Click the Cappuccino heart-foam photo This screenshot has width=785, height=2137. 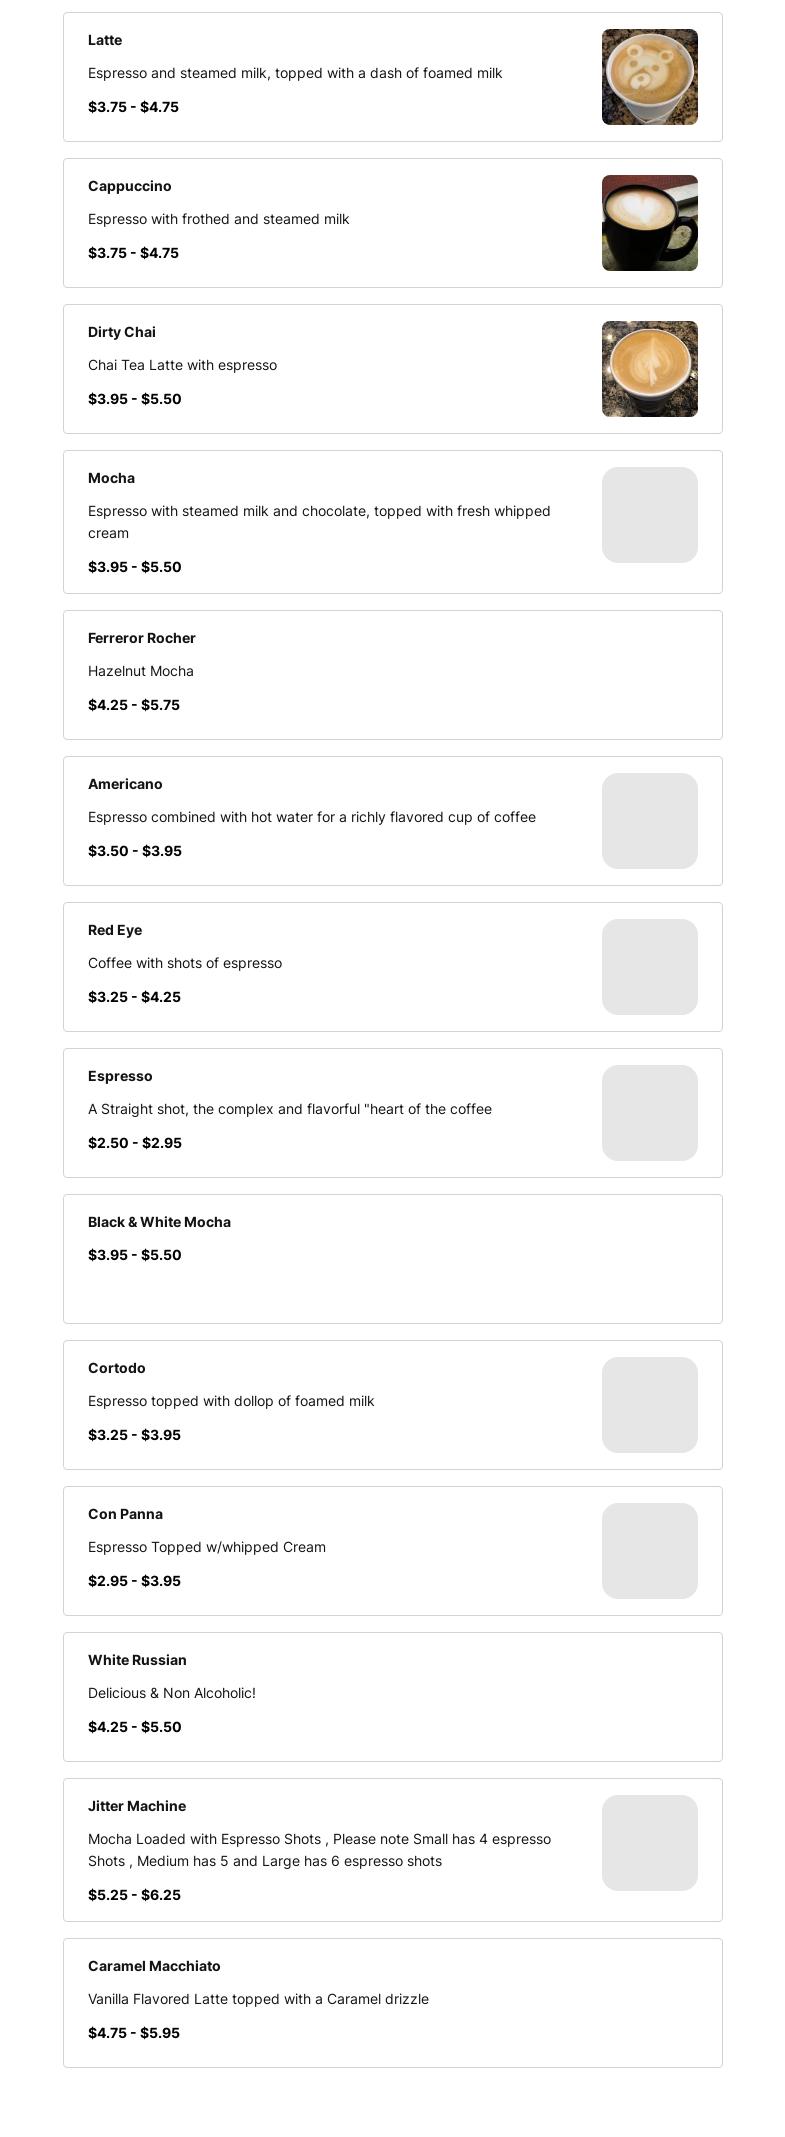649,223
